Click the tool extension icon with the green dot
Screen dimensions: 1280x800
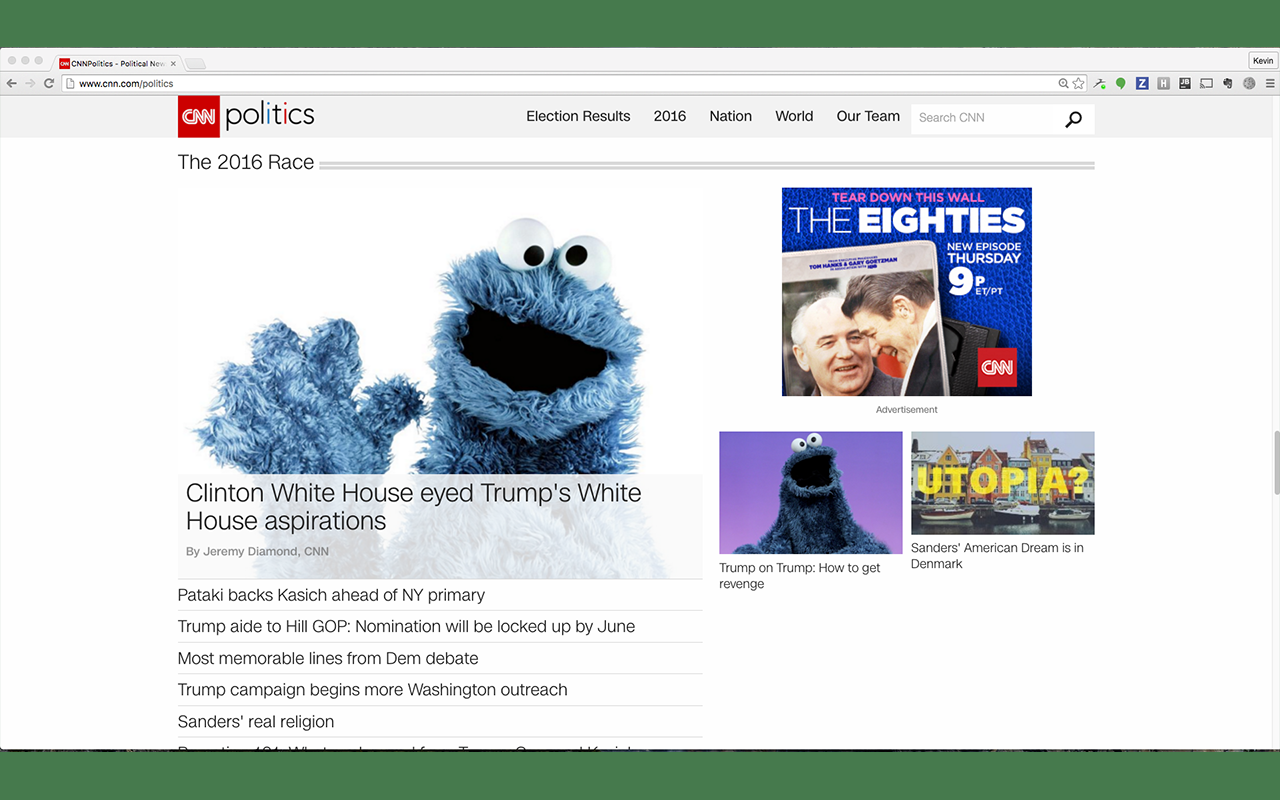click(x=1100, y=84)
